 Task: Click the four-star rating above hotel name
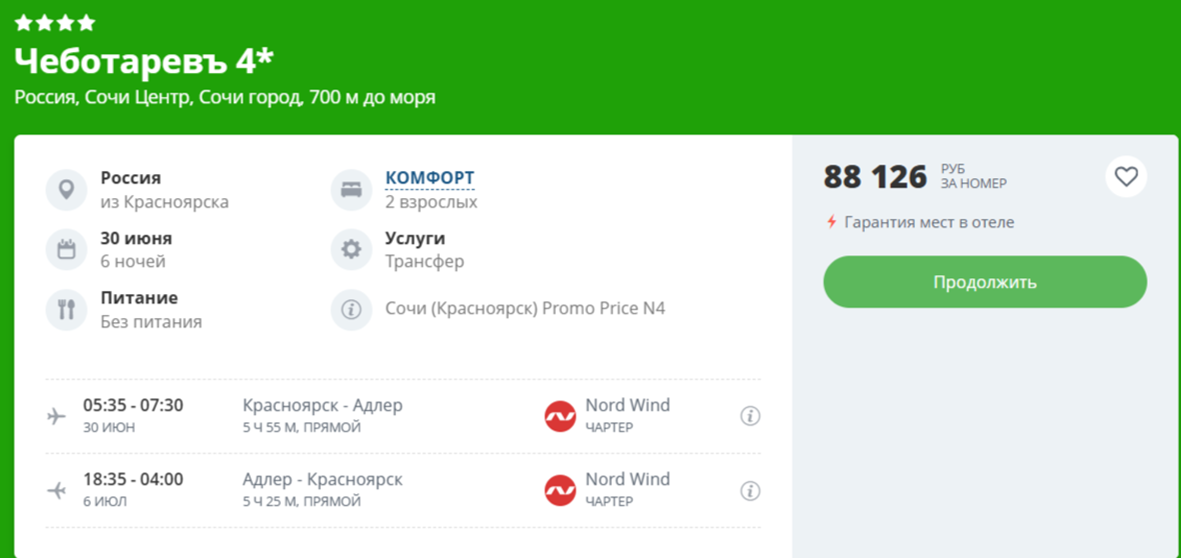click(x=55, y=22)
